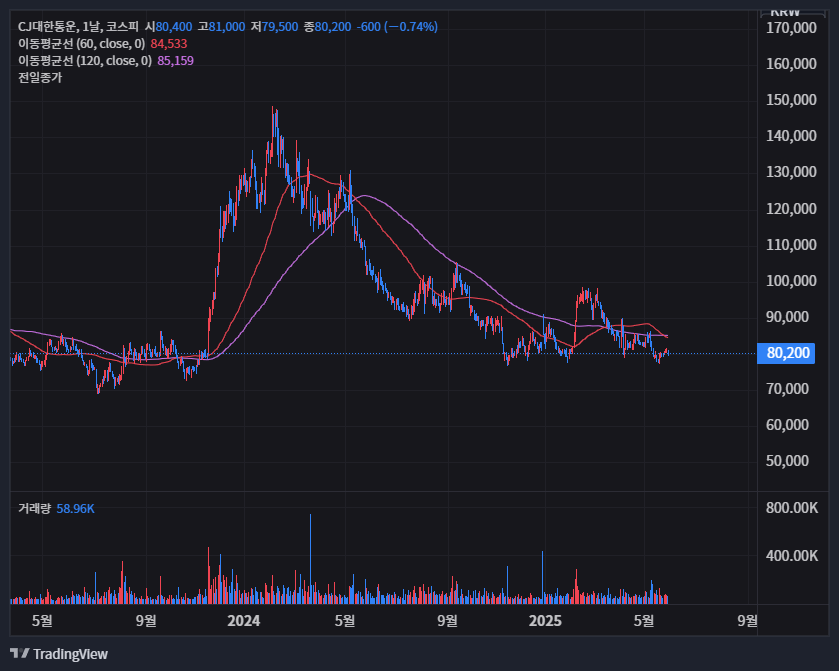Image resolution: width=839 pixels, height=671 pixels.
Task: Select the 거래량 volume legend
Action: click(x=34, y=508)
